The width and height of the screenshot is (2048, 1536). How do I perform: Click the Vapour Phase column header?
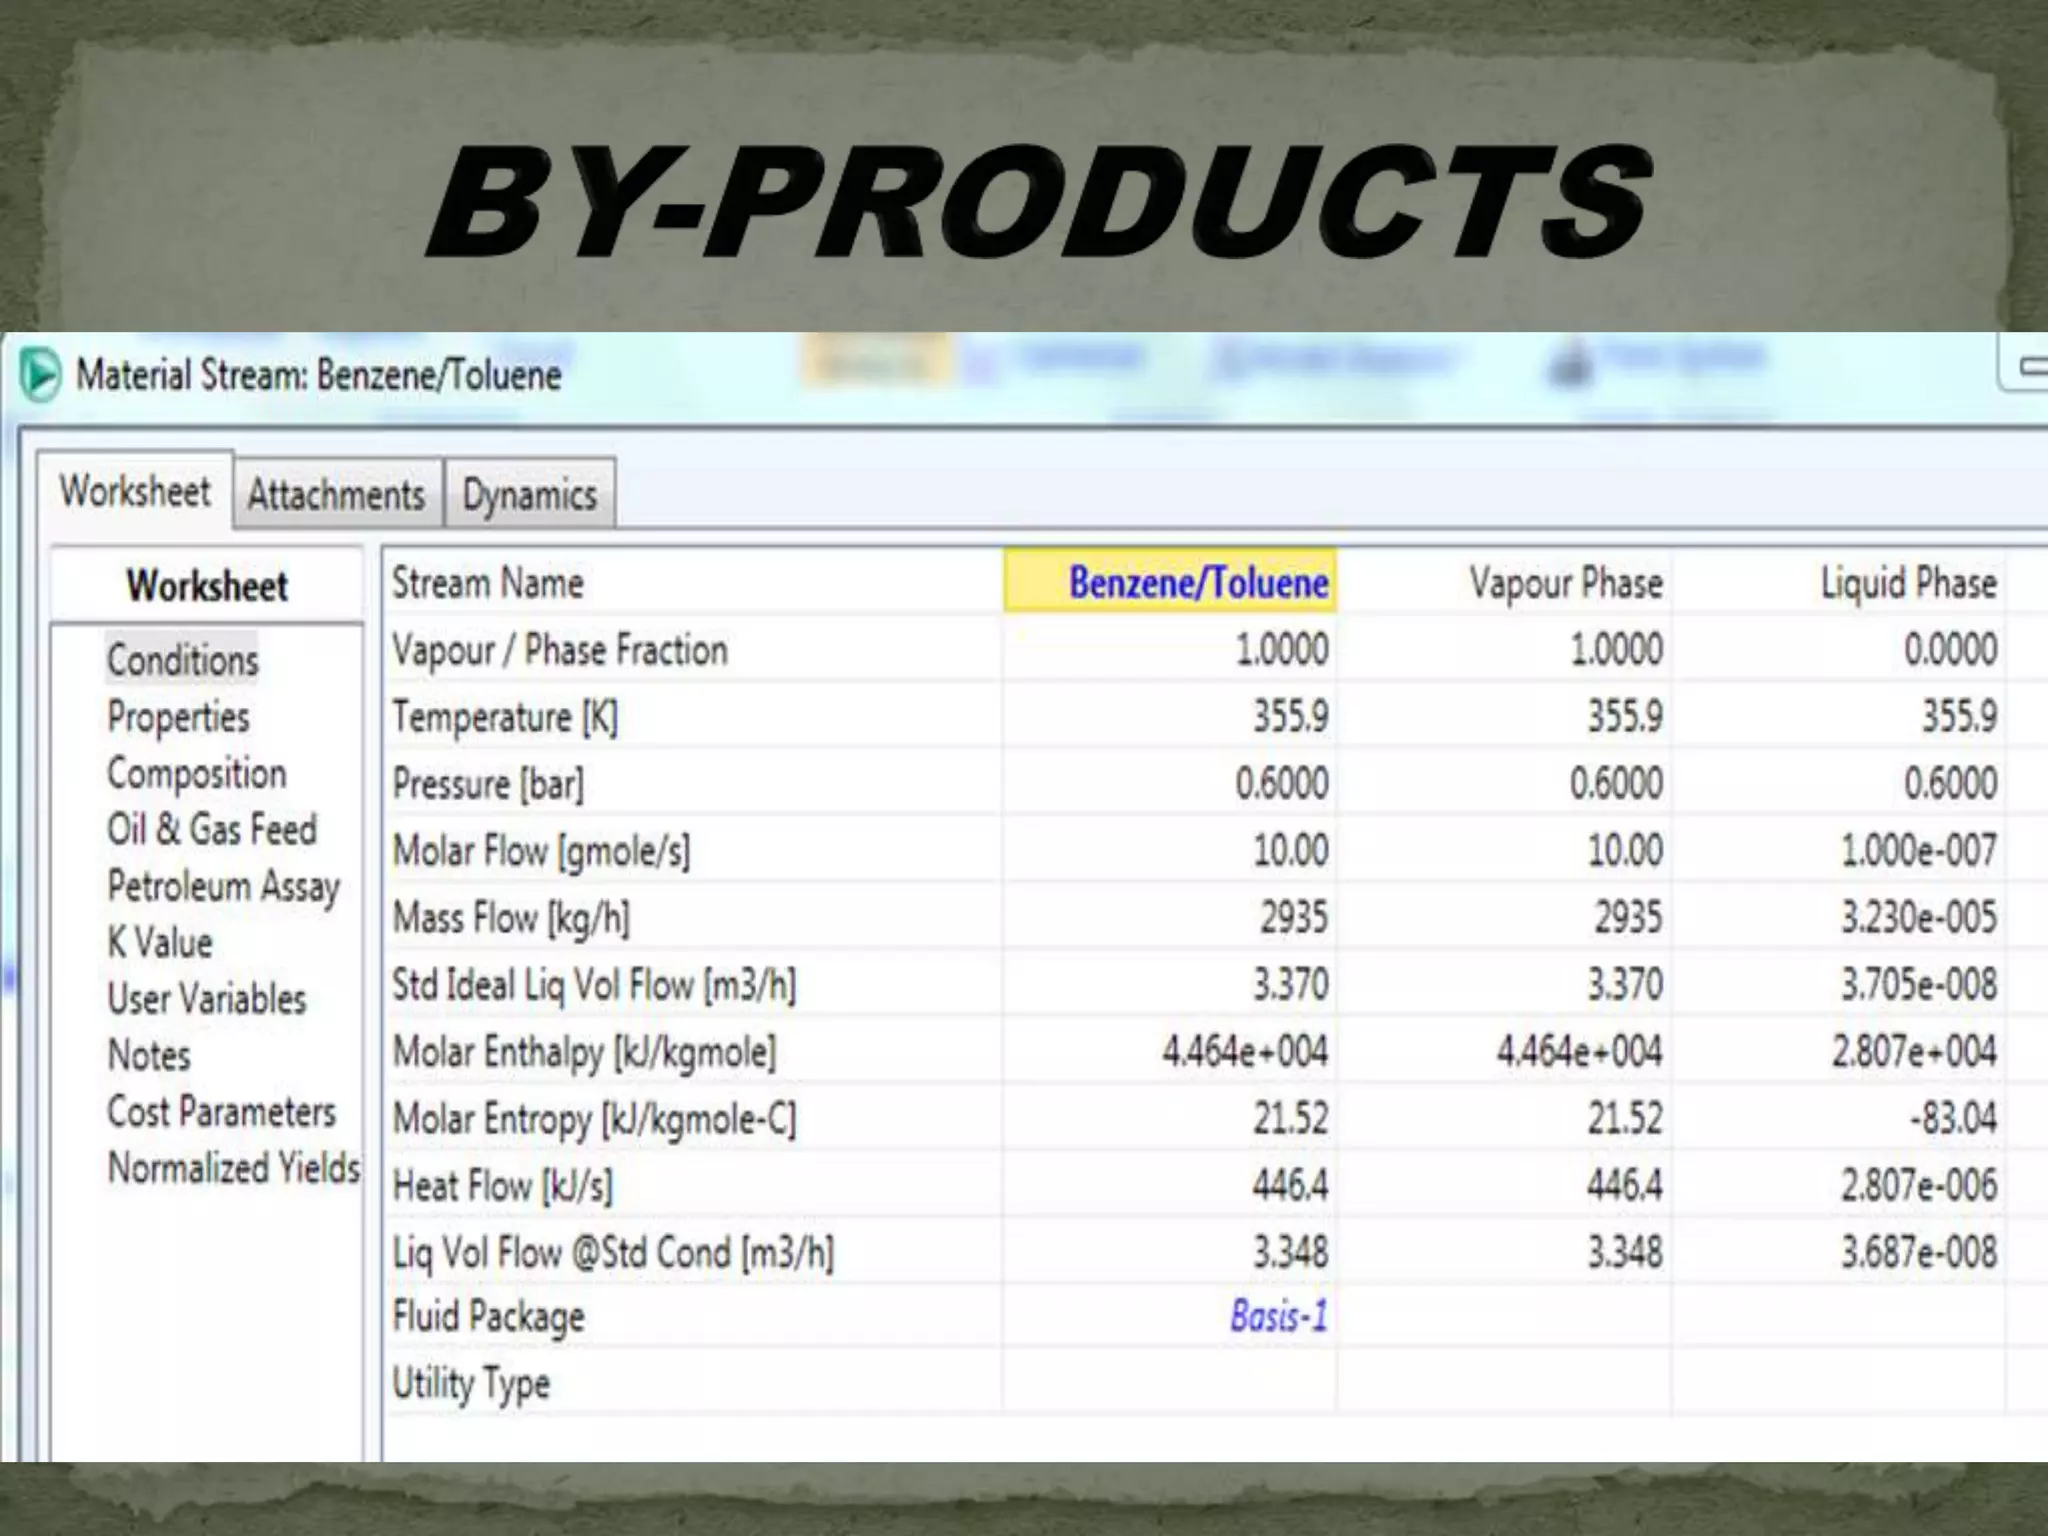(x=1566, y=582)
